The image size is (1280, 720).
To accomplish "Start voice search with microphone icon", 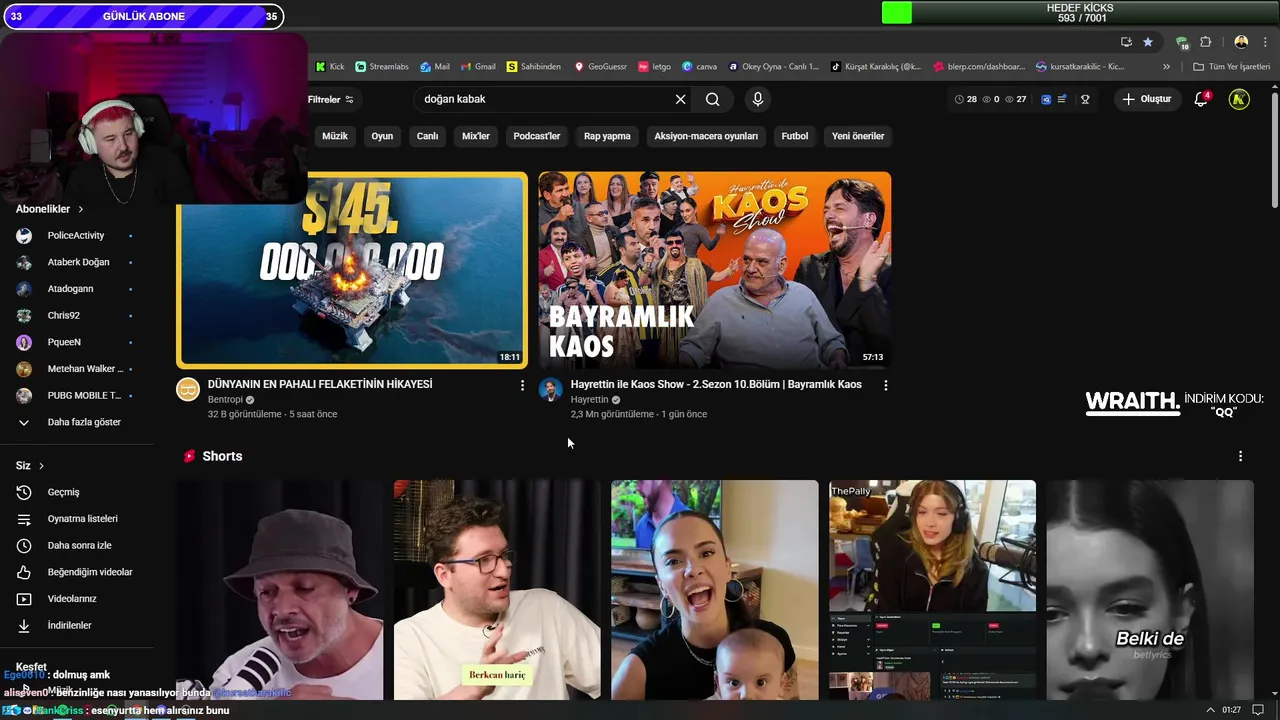I will click(758, 99).
